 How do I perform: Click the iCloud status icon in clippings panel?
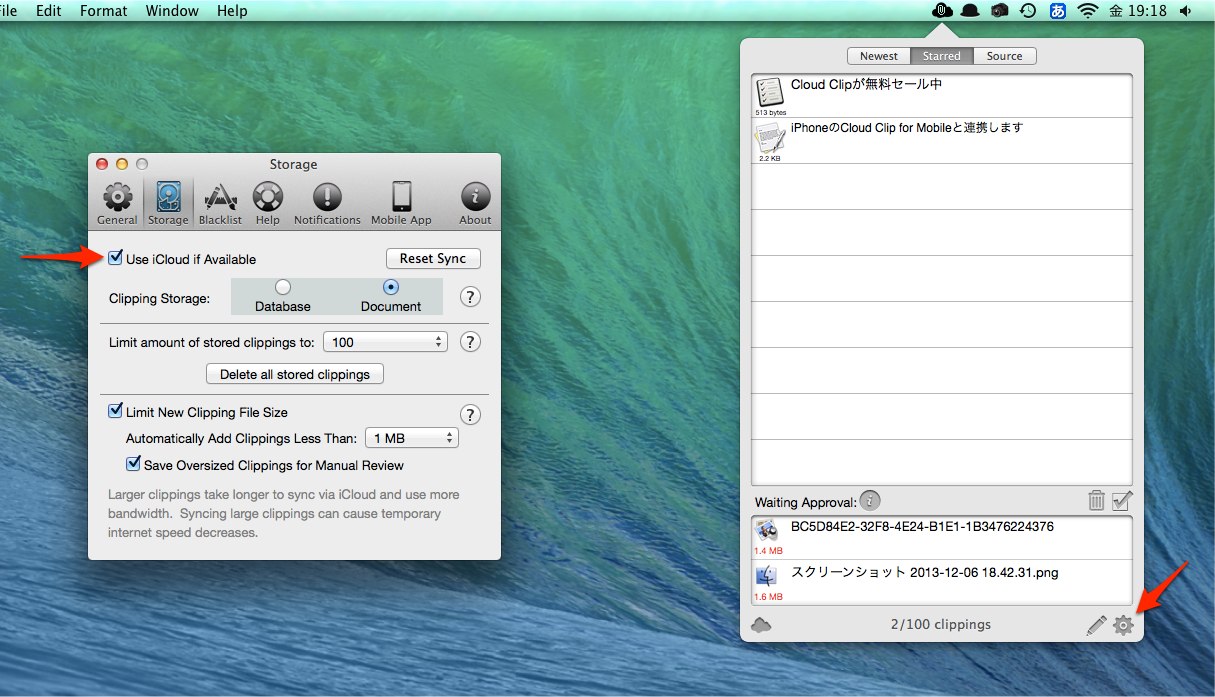click(761, 624)
